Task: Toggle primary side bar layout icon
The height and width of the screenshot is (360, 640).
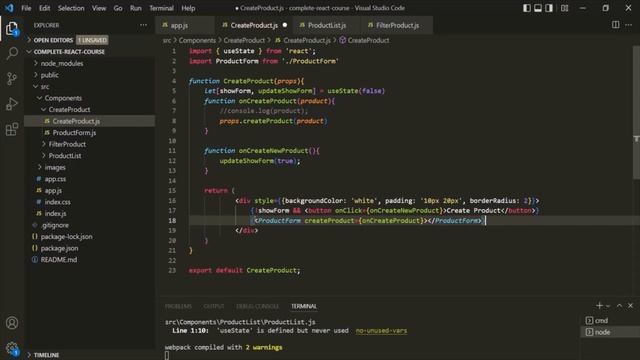Action: (527, 8)
